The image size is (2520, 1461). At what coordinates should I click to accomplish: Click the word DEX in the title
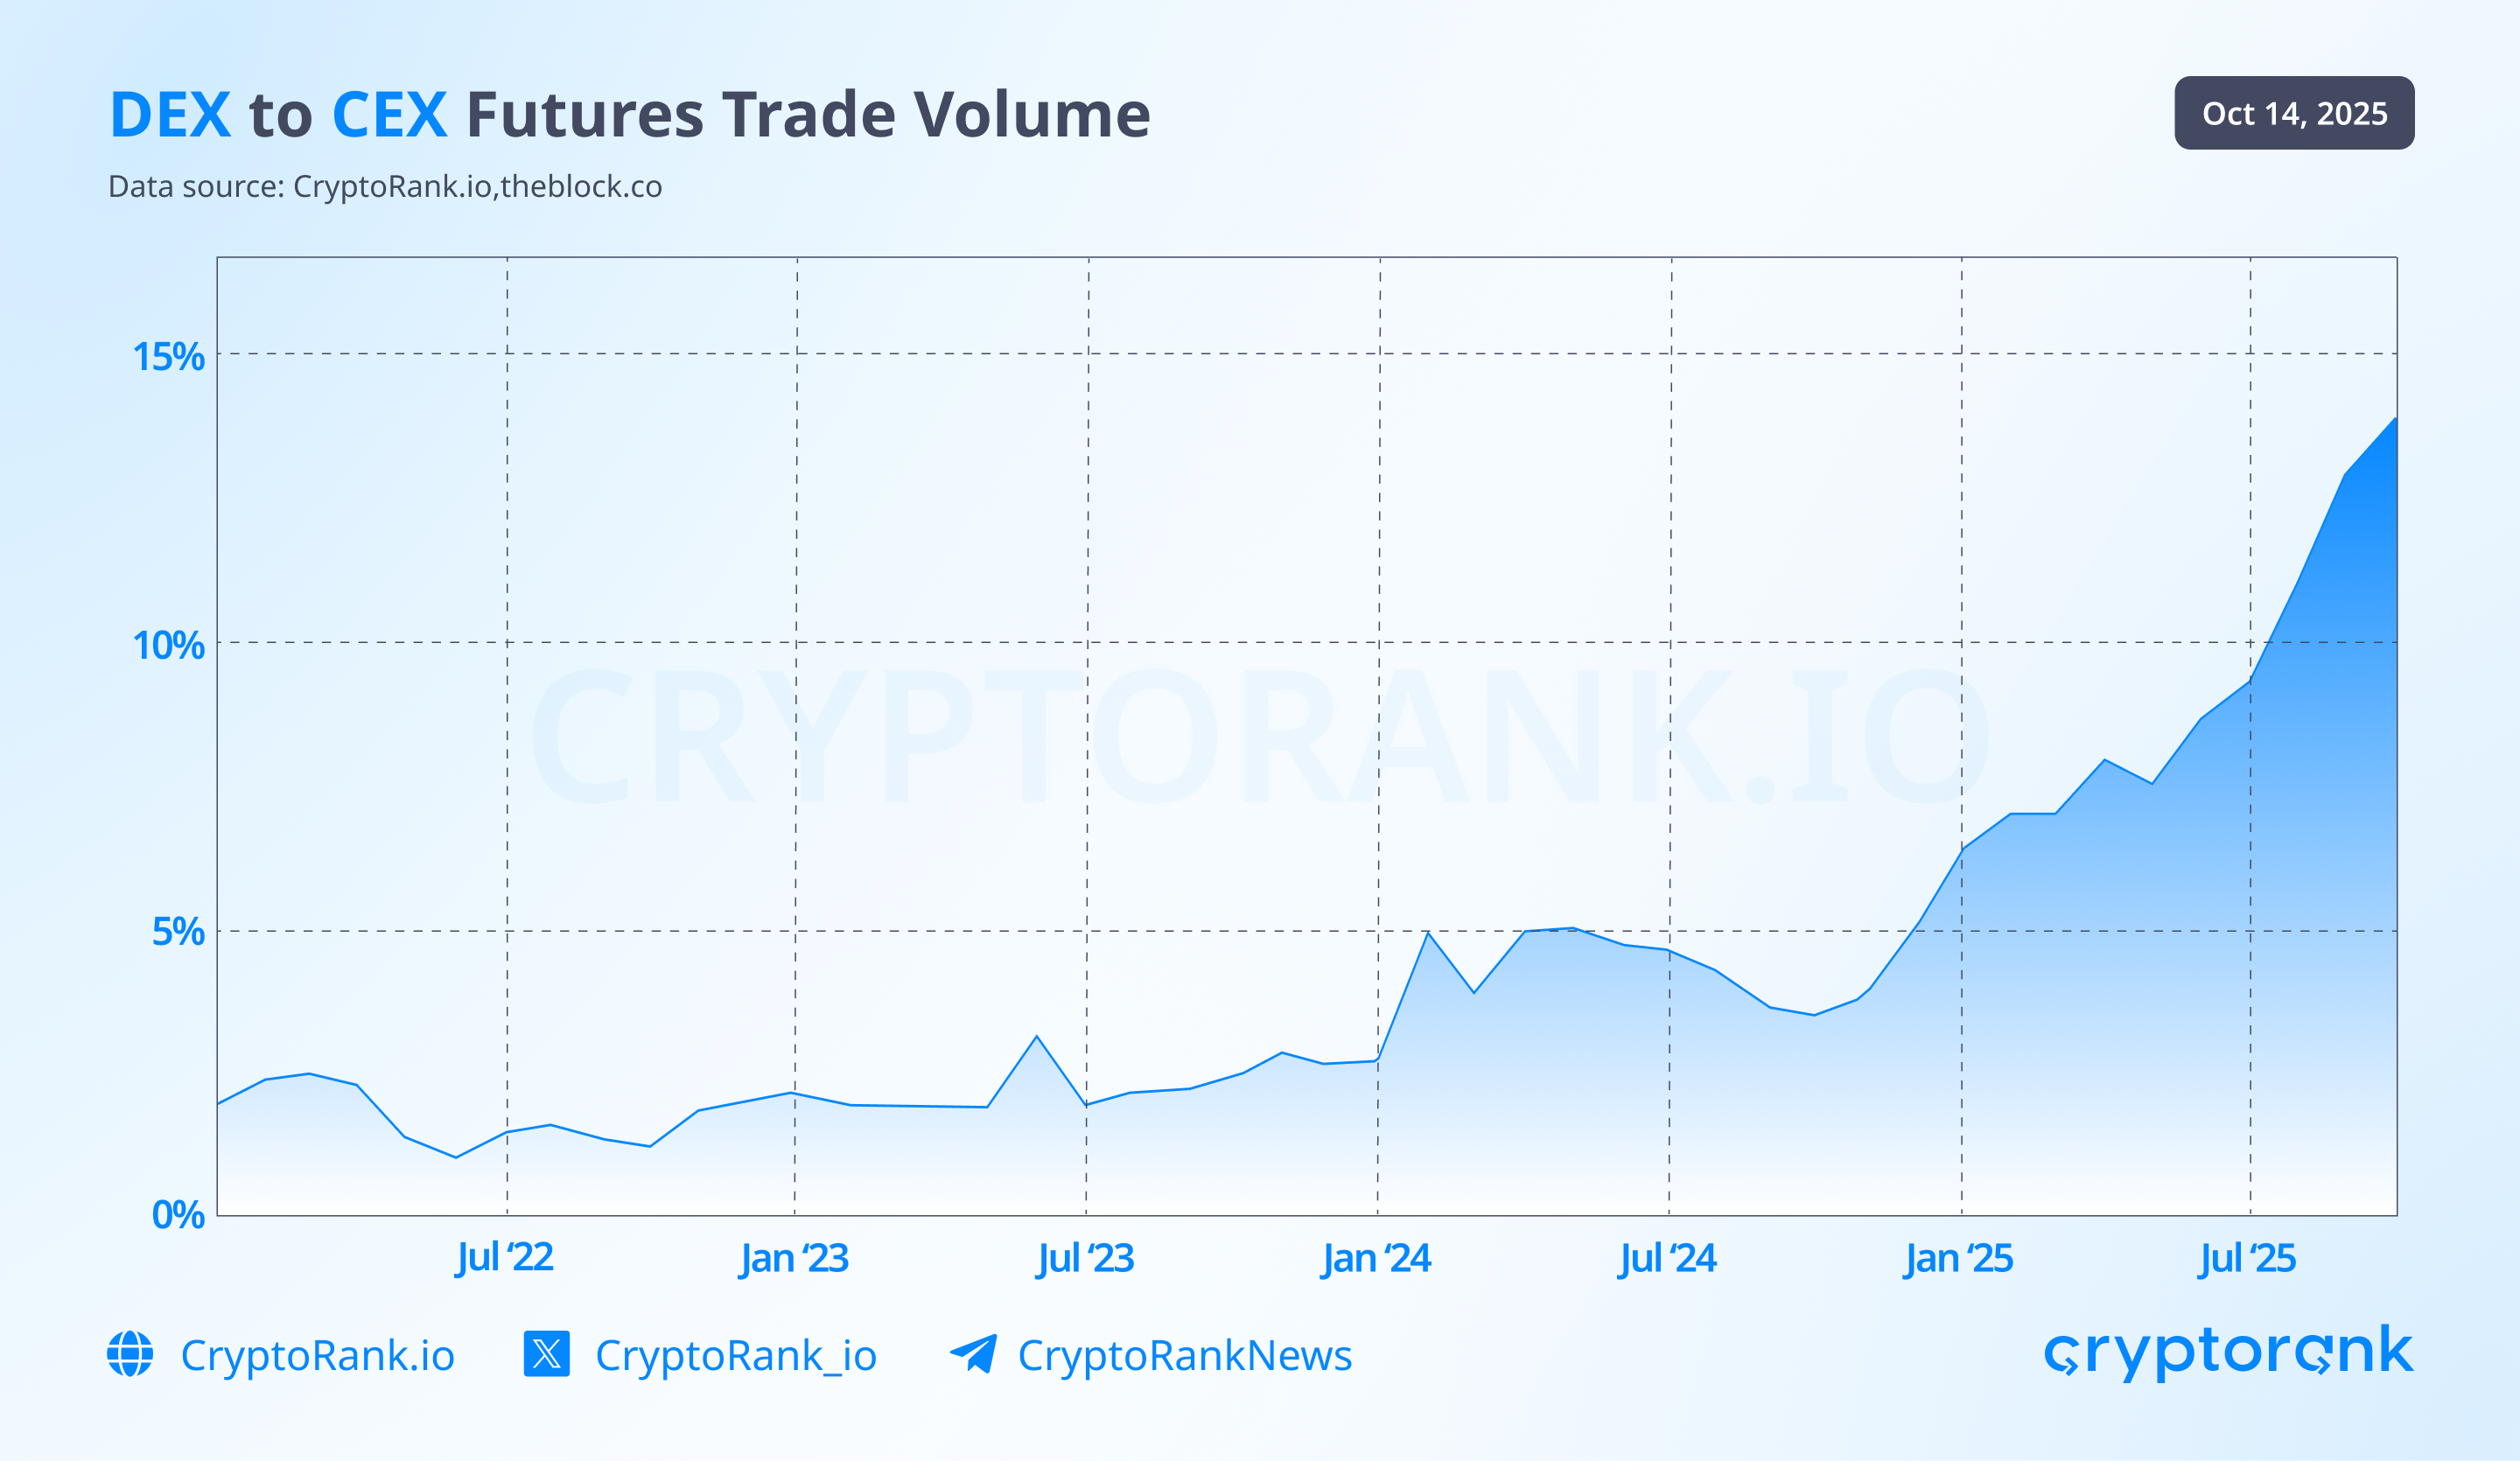170,115
